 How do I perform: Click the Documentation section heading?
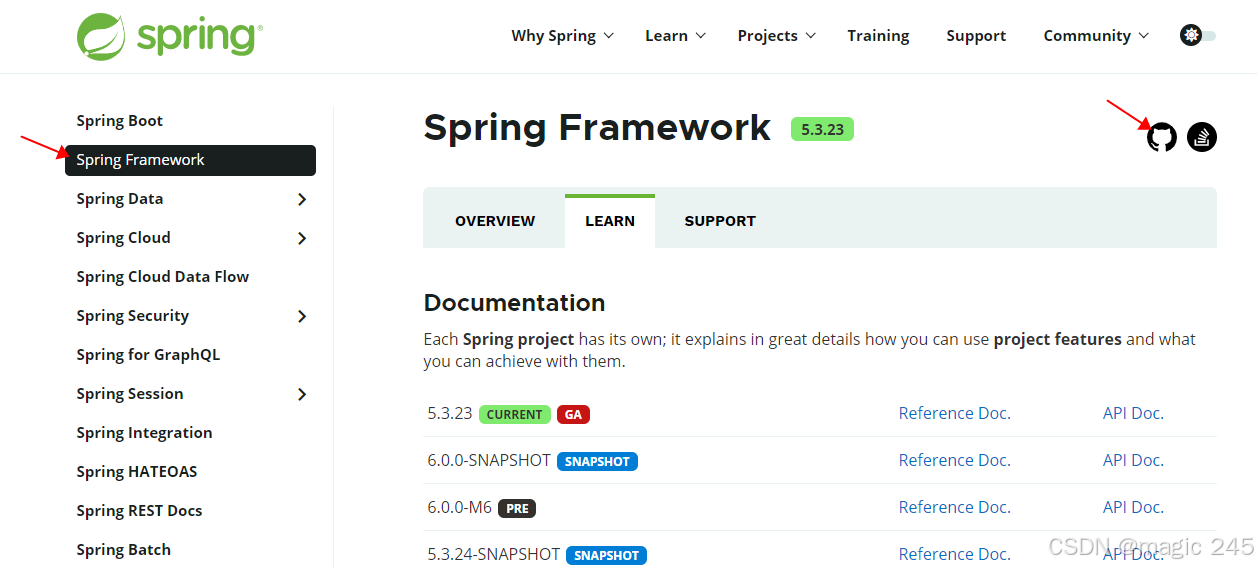pos(514,302)
